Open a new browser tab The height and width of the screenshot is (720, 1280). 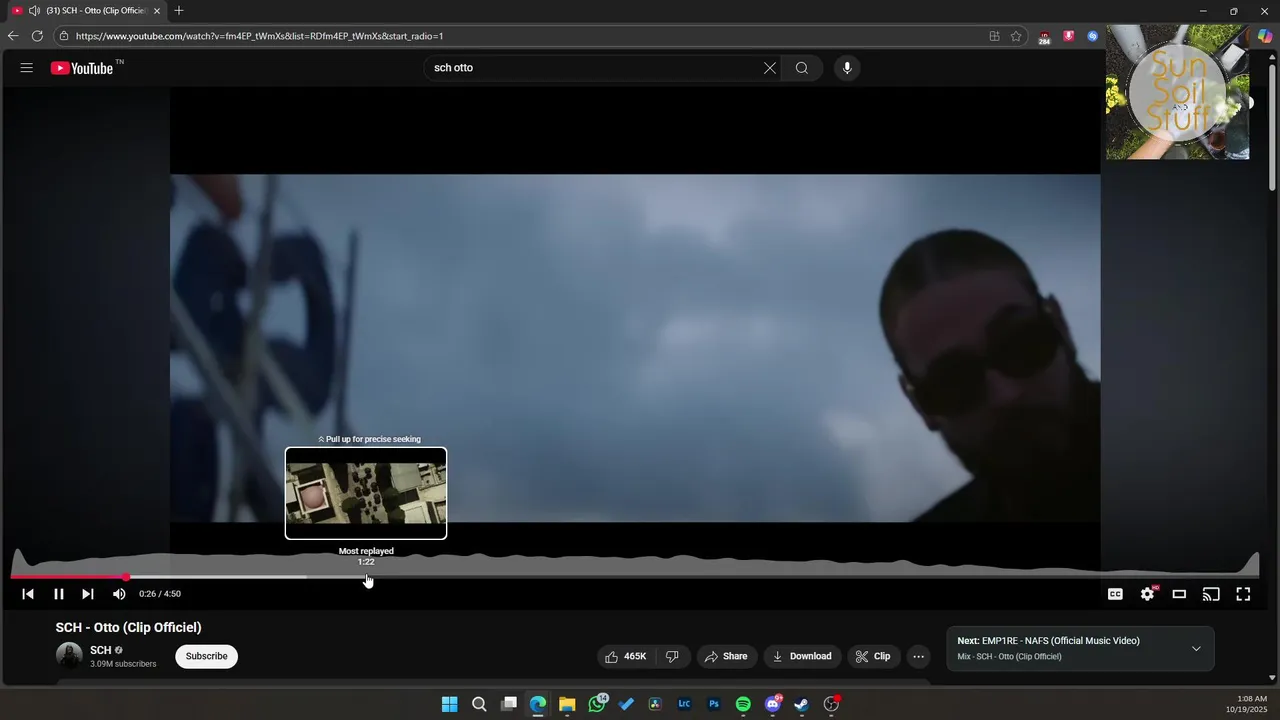pos(179,11)
